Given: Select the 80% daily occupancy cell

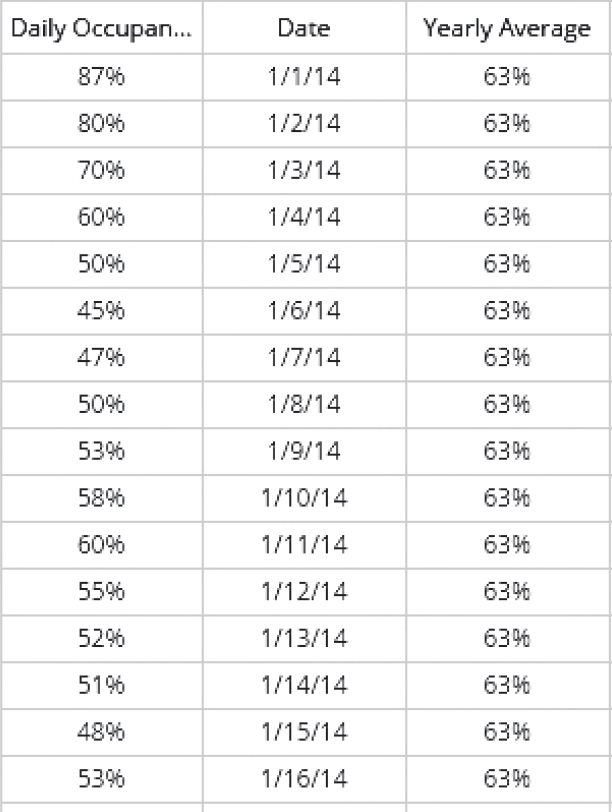Looking at the screenshot, I should point(101,124).
